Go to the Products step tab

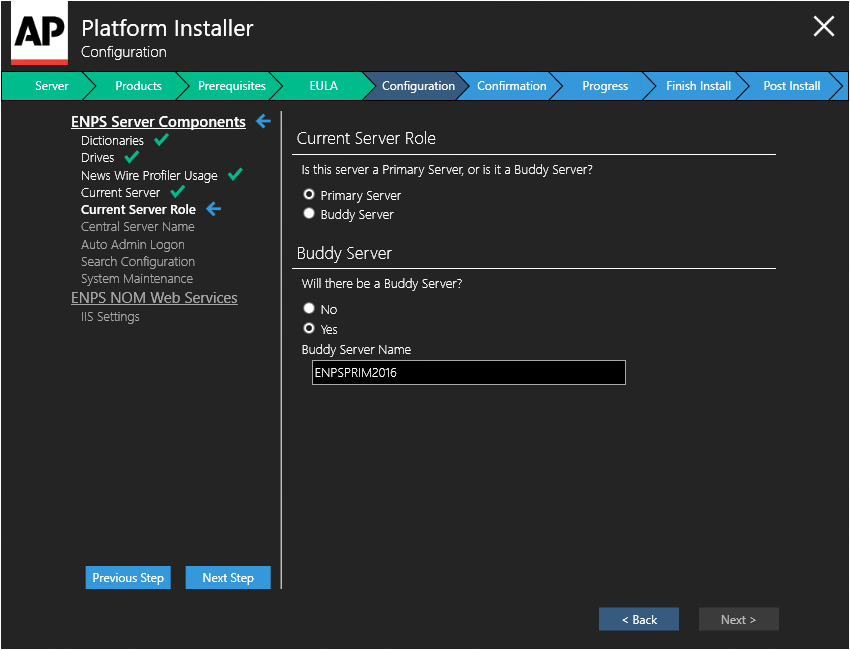[138, 86]
